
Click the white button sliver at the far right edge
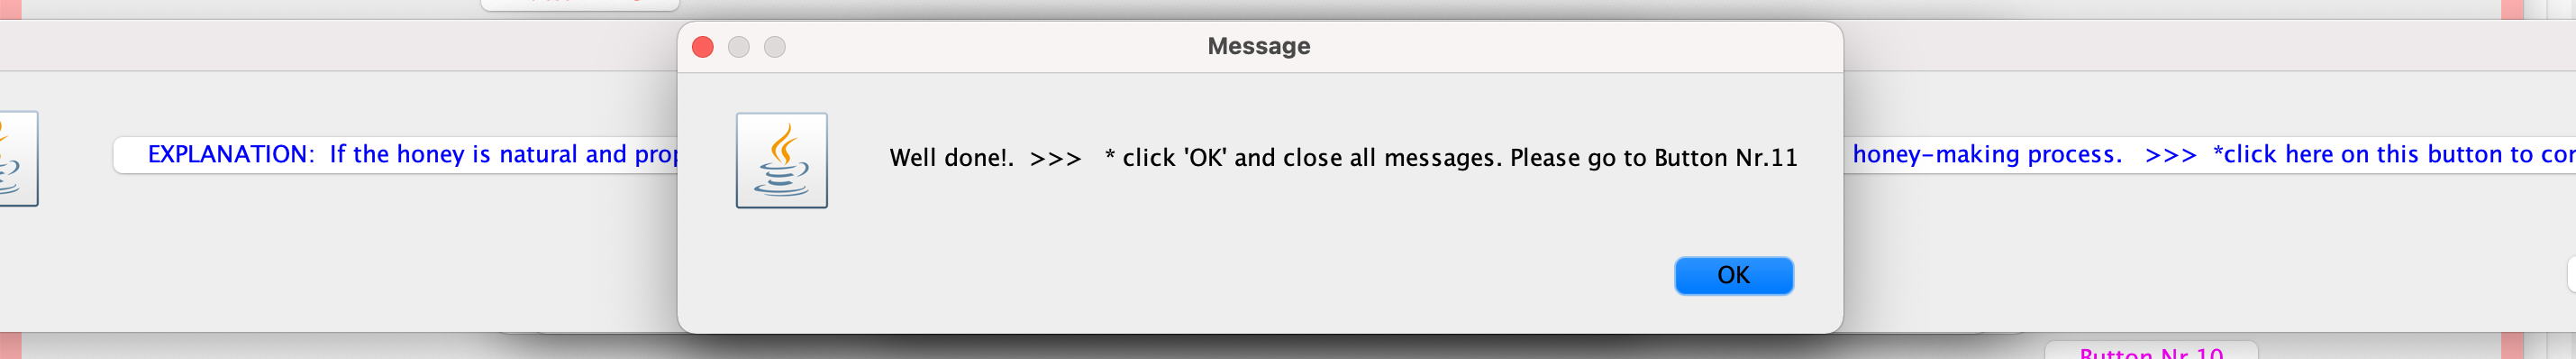pyautogui.click(x=2571, y=275)
